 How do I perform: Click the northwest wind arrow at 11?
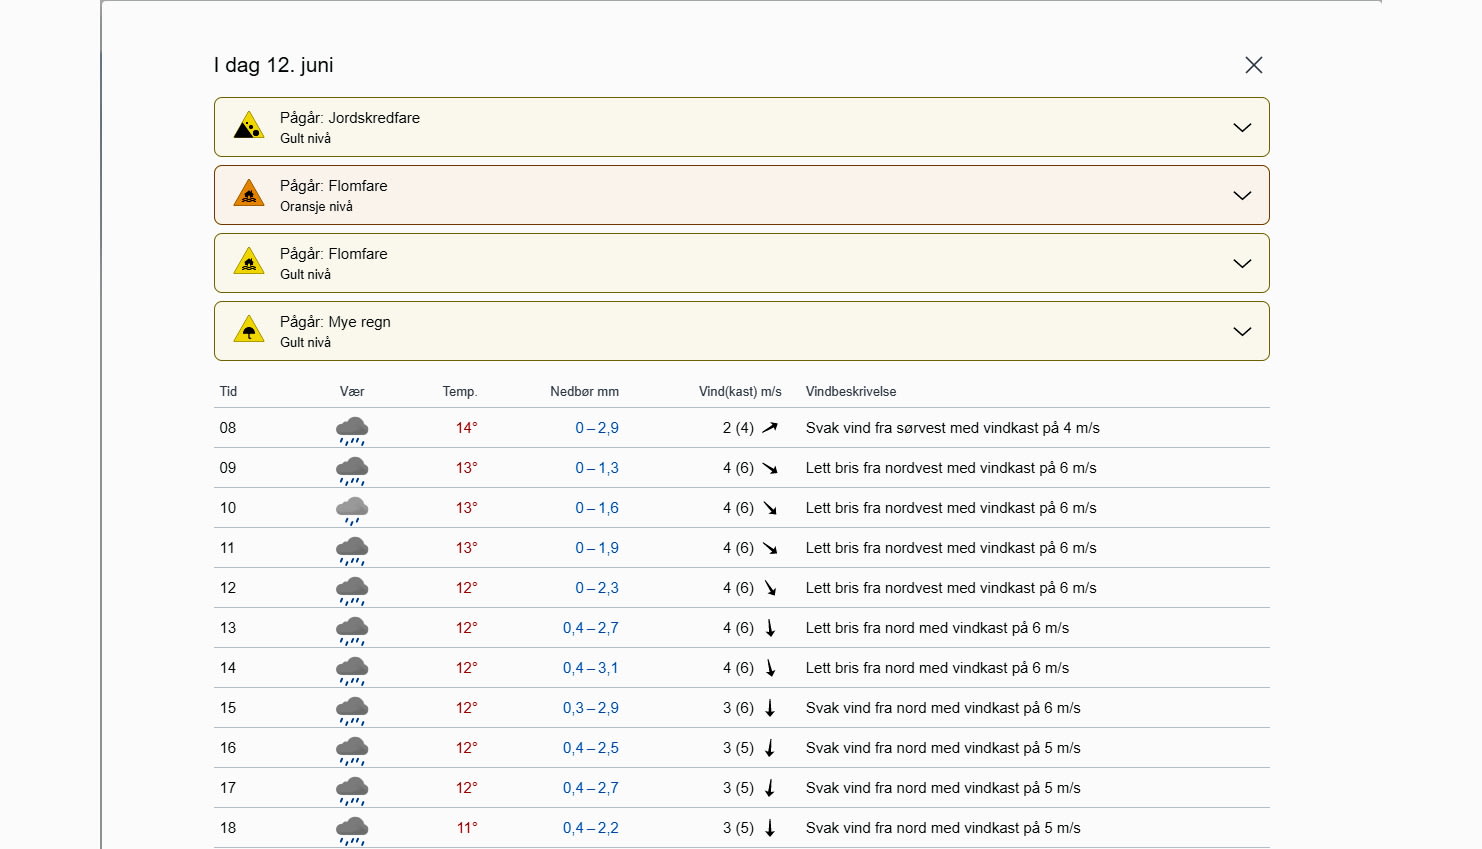point(770,548)
